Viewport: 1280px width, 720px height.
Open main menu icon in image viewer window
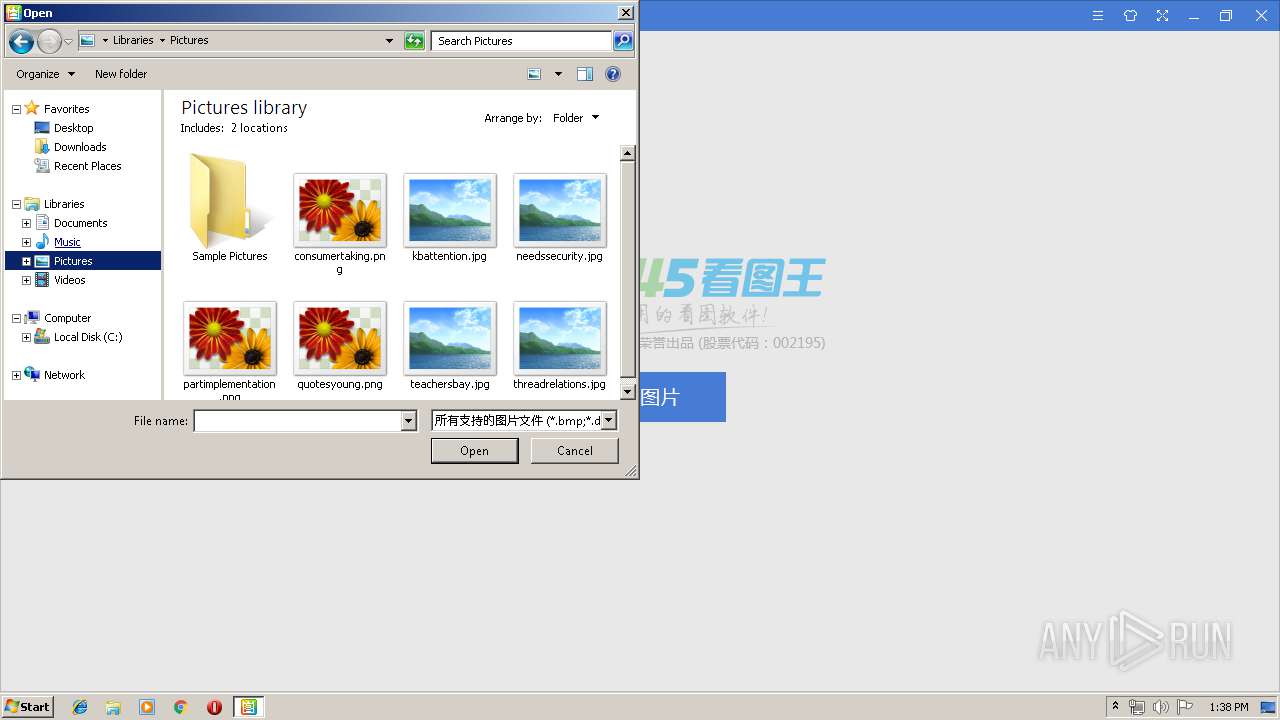coord(1098,16)
